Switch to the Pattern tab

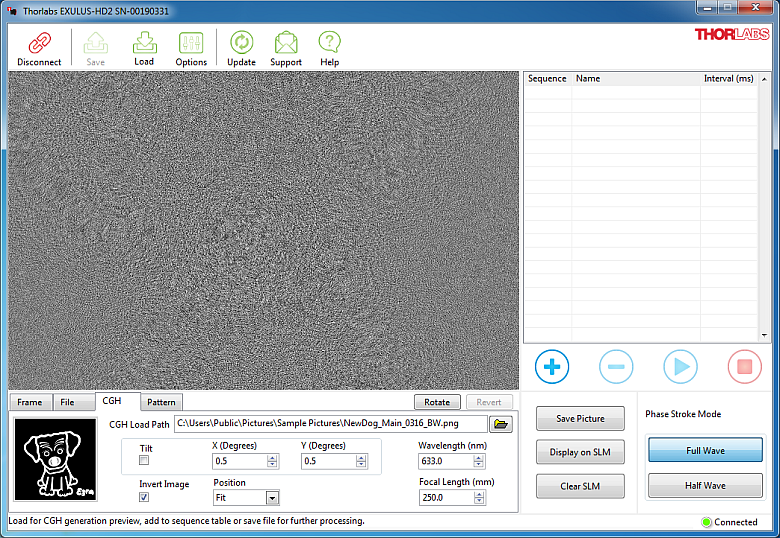pyautogui.click(x=161, y=402)
